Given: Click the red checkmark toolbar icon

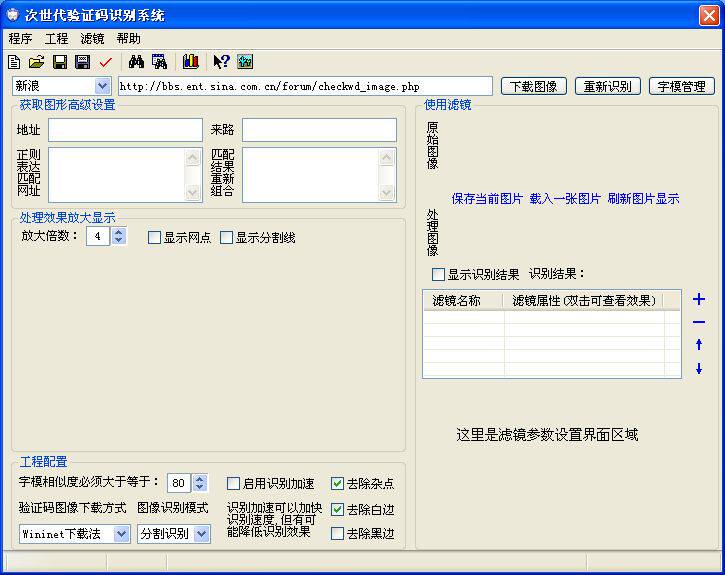Looking at the screenshot, I should 106,61.
